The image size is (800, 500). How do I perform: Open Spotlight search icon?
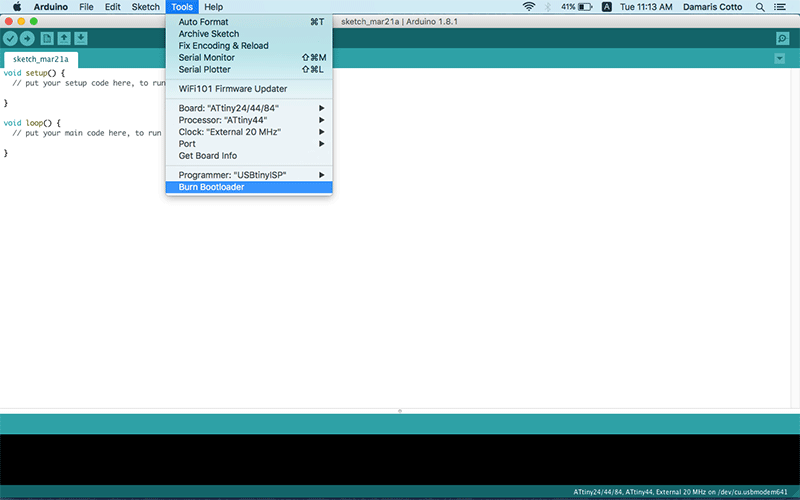(x=760, y=7)
